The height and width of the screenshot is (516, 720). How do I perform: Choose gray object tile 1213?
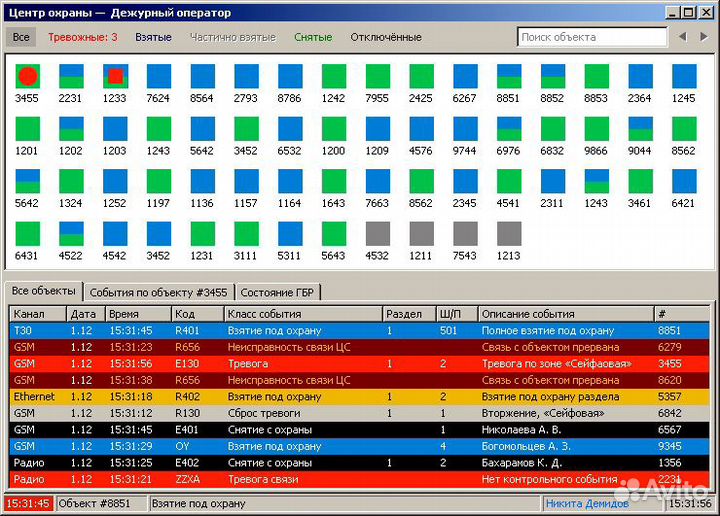point(509,233)
